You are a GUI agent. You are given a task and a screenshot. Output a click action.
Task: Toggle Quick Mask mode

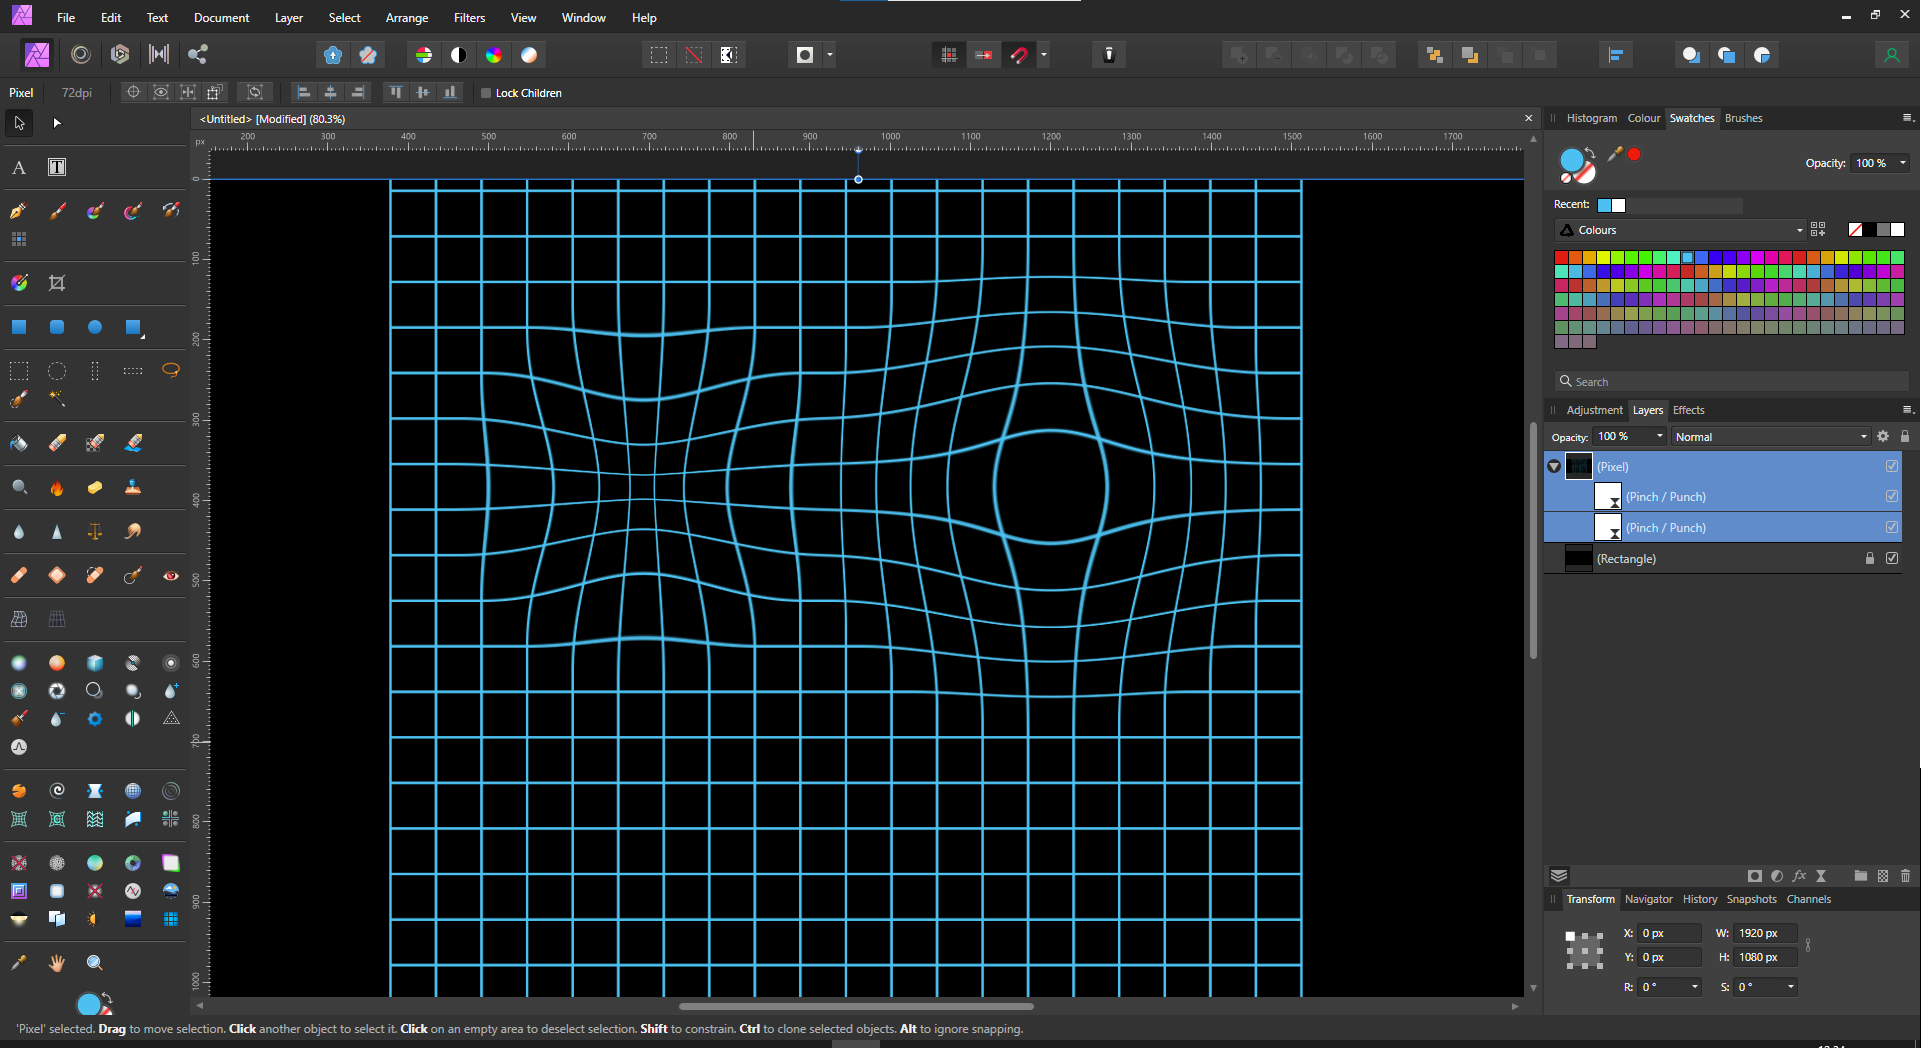[x=805, y=55]
